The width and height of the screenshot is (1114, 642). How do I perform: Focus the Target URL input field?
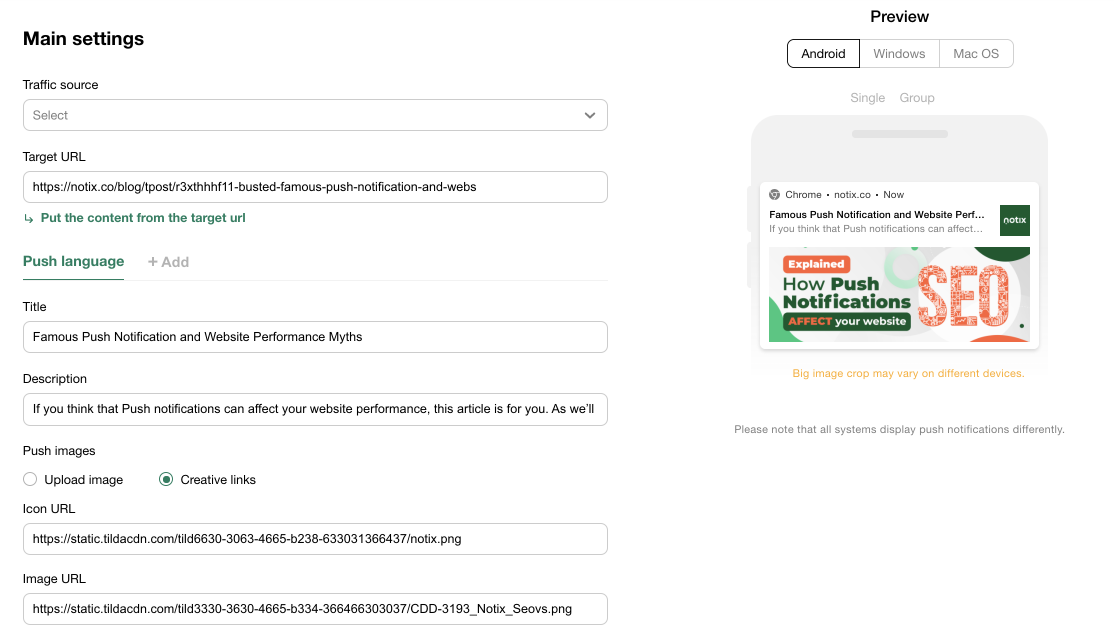(315, 187)
